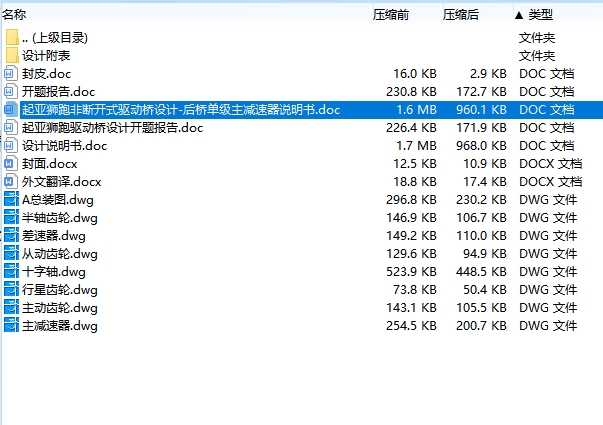Click the 105.5 KB compressed size value
Screen dimensions: 603x425
point(481,308)
